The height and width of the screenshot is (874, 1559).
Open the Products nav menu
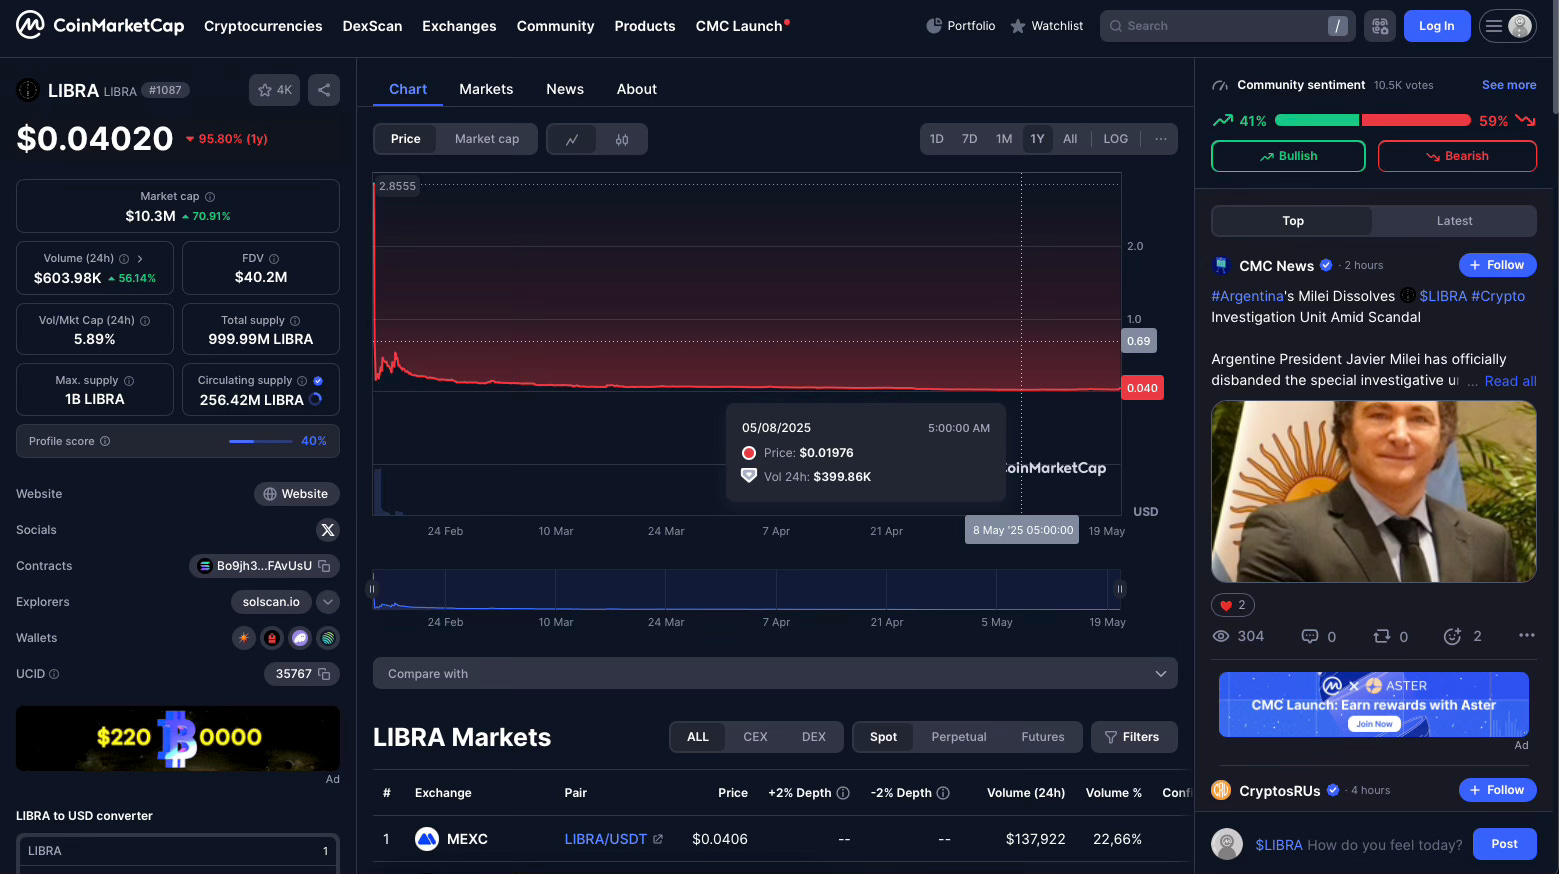[x=645, y=26]
